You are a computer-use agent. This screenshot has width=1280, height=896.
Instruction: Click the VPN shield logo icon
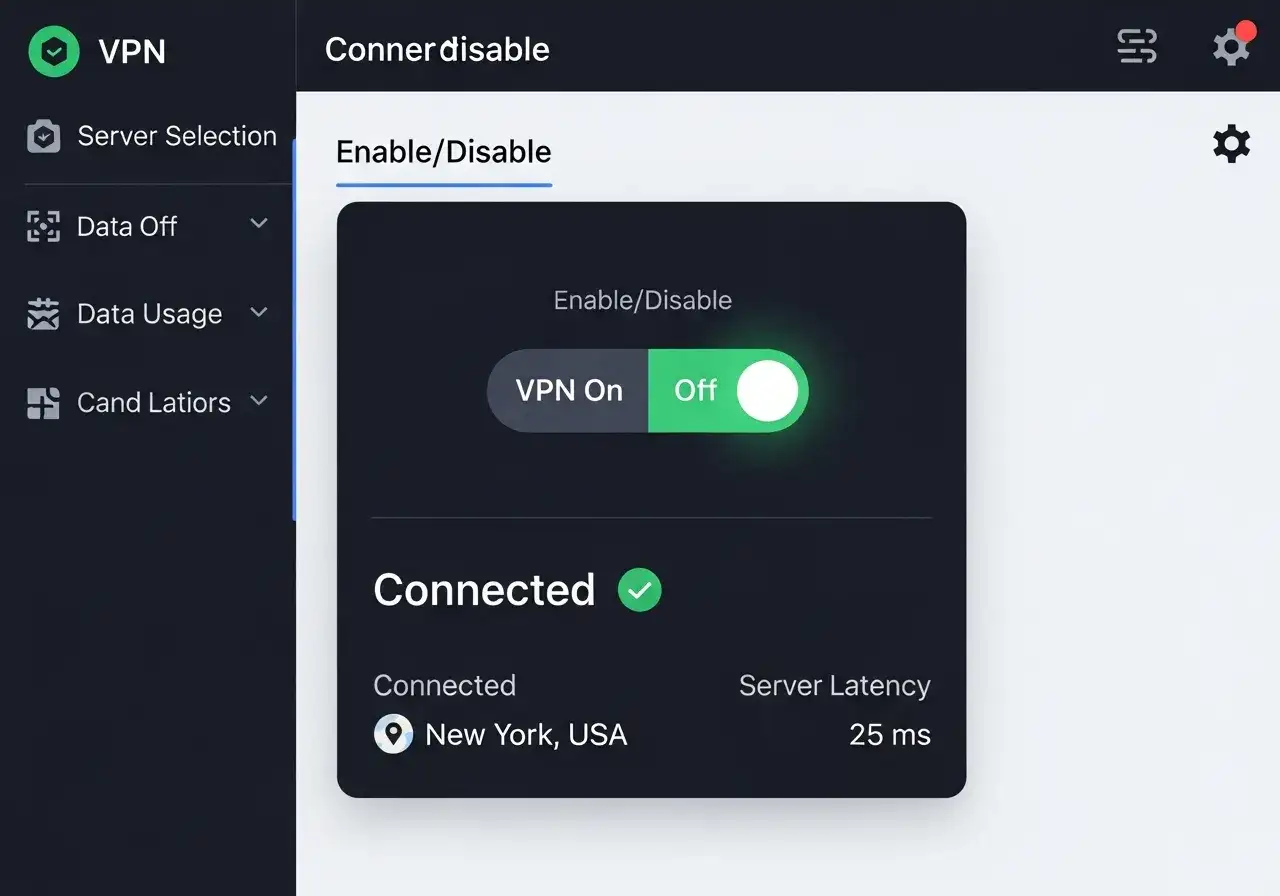pos(54,51)
